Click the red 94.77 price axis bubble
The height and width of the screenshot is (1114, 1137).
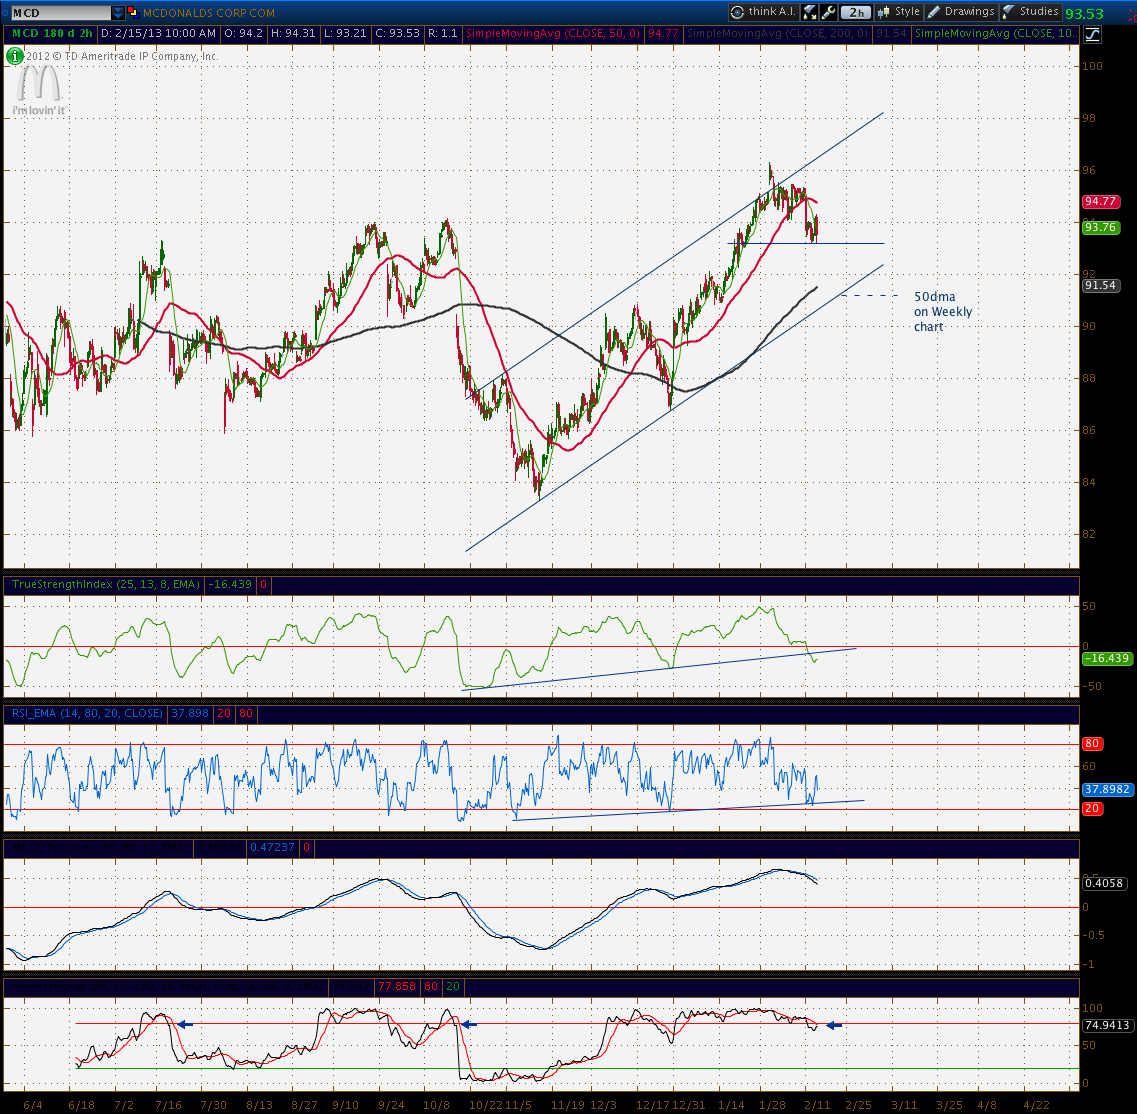point(1100,202)
